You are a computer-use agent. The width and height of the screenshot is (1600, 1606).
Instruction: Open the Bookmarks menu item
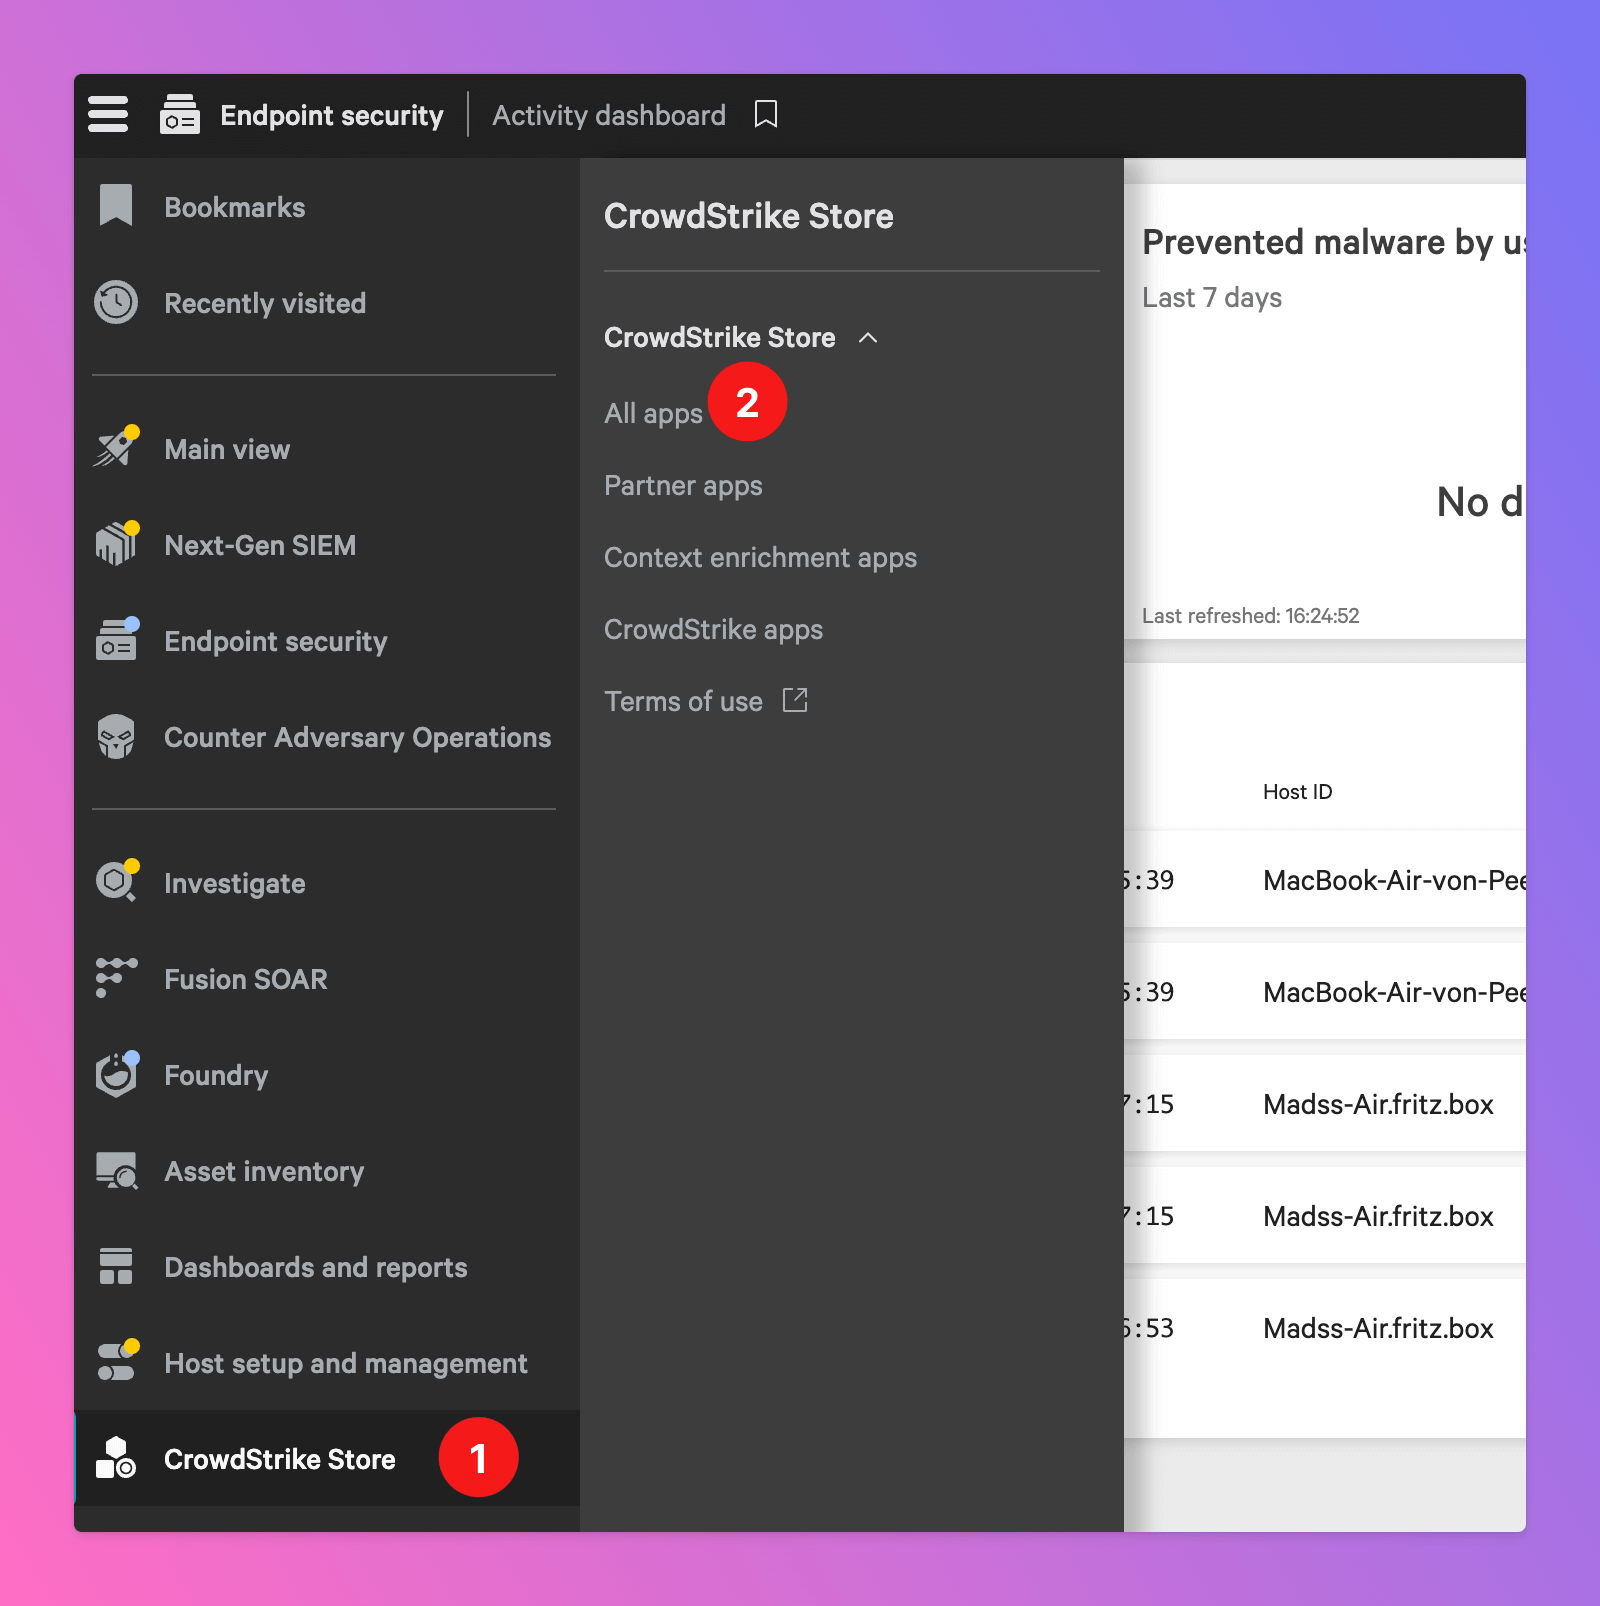pyautogui.click(x=235, y=207)
